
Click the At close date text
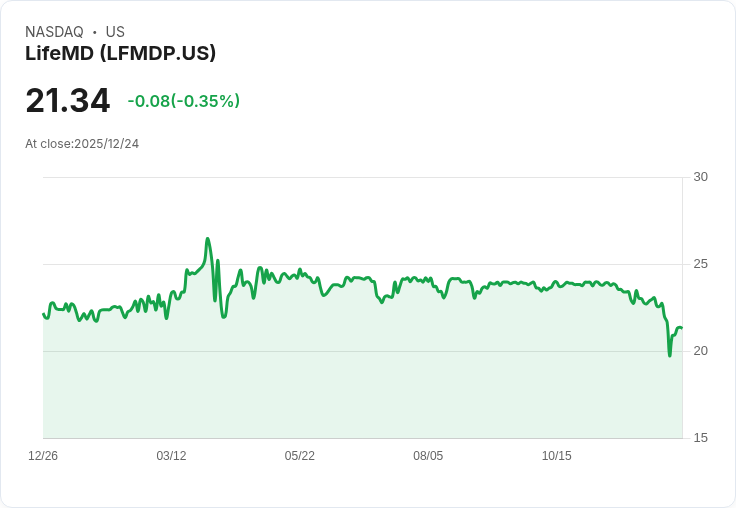click(82, 144)
